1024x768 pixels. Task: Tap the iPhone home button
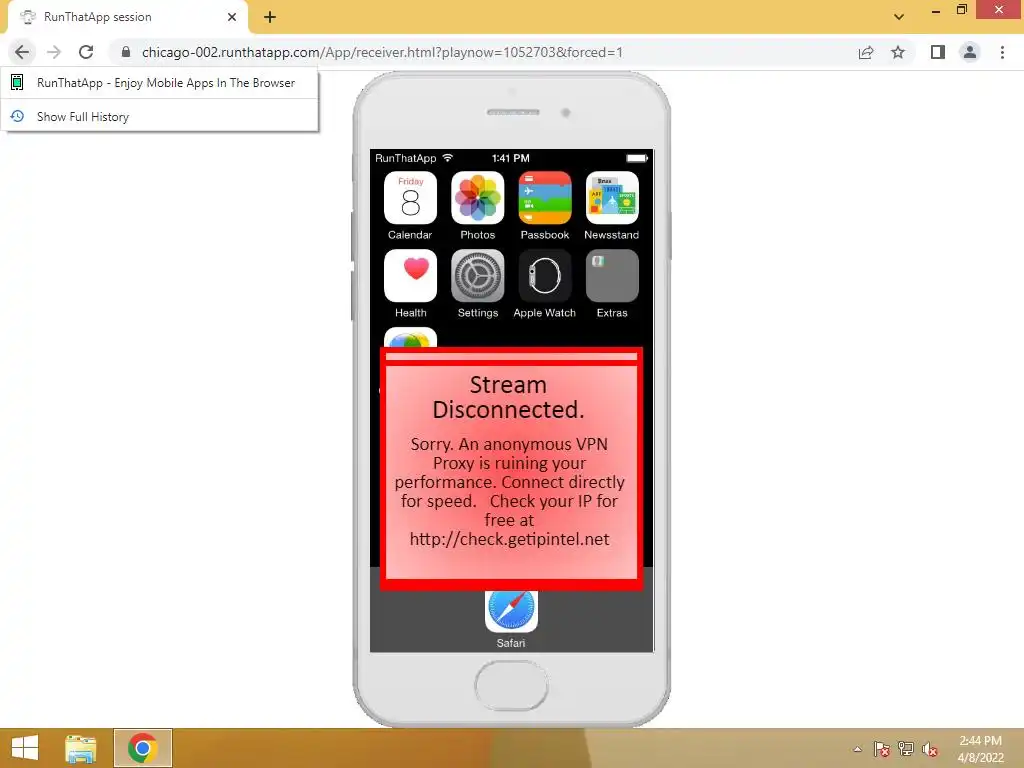coord(511,685)
